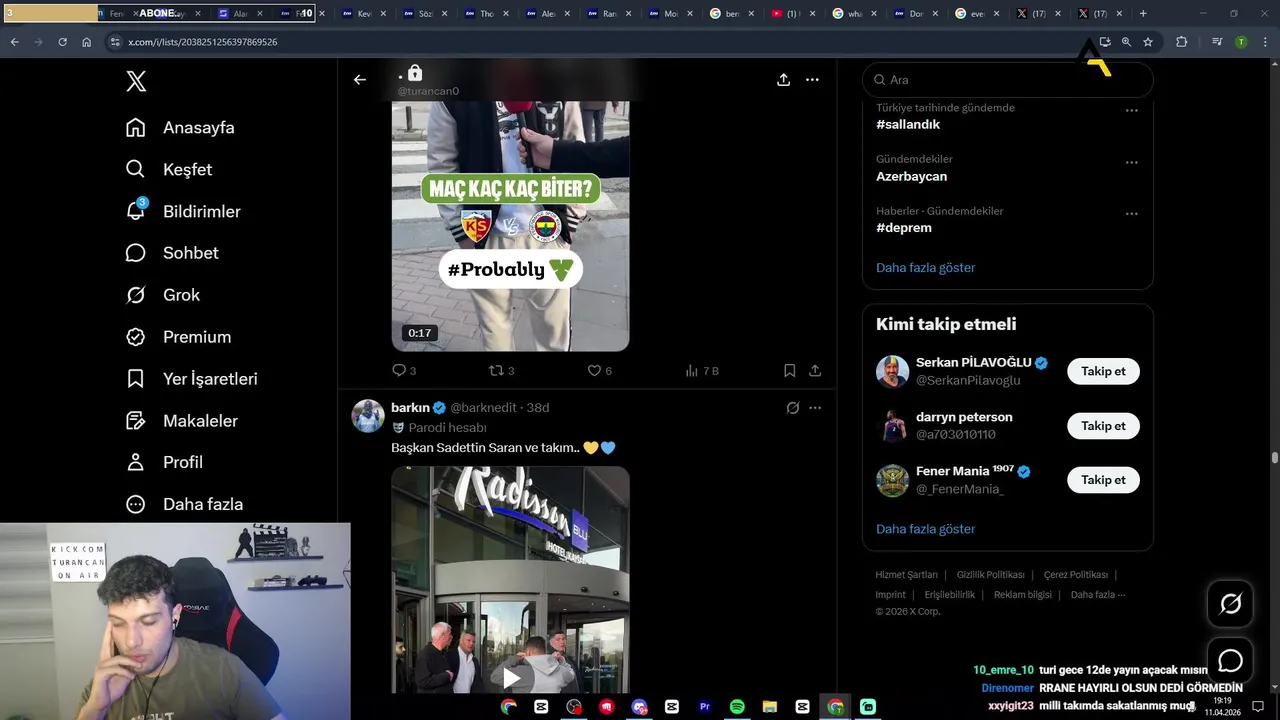Open barkın display name link
Image resolution: width=1280 pixels, height=720 pixels.
click(410, 408)
